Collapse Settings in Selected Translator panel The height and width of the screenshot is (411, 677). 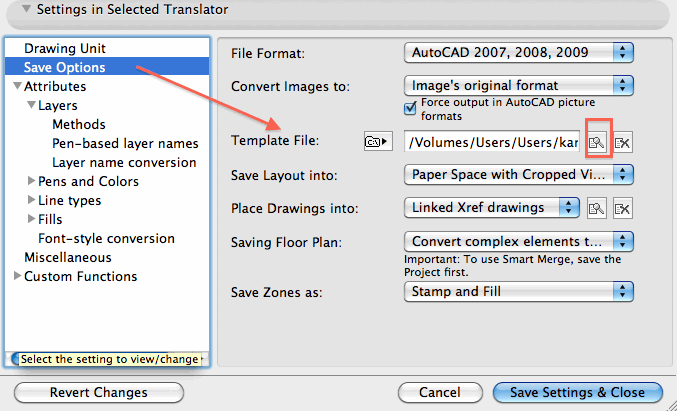[26, 9]
